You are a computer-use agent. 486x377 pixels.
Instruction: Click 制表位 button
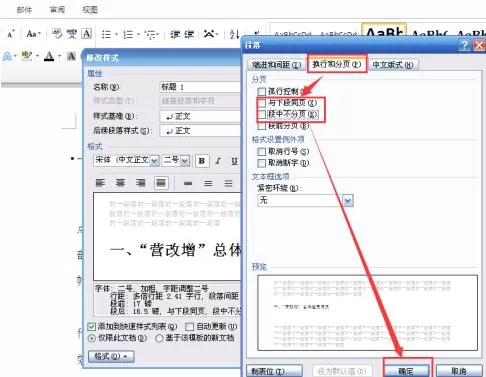274,371
